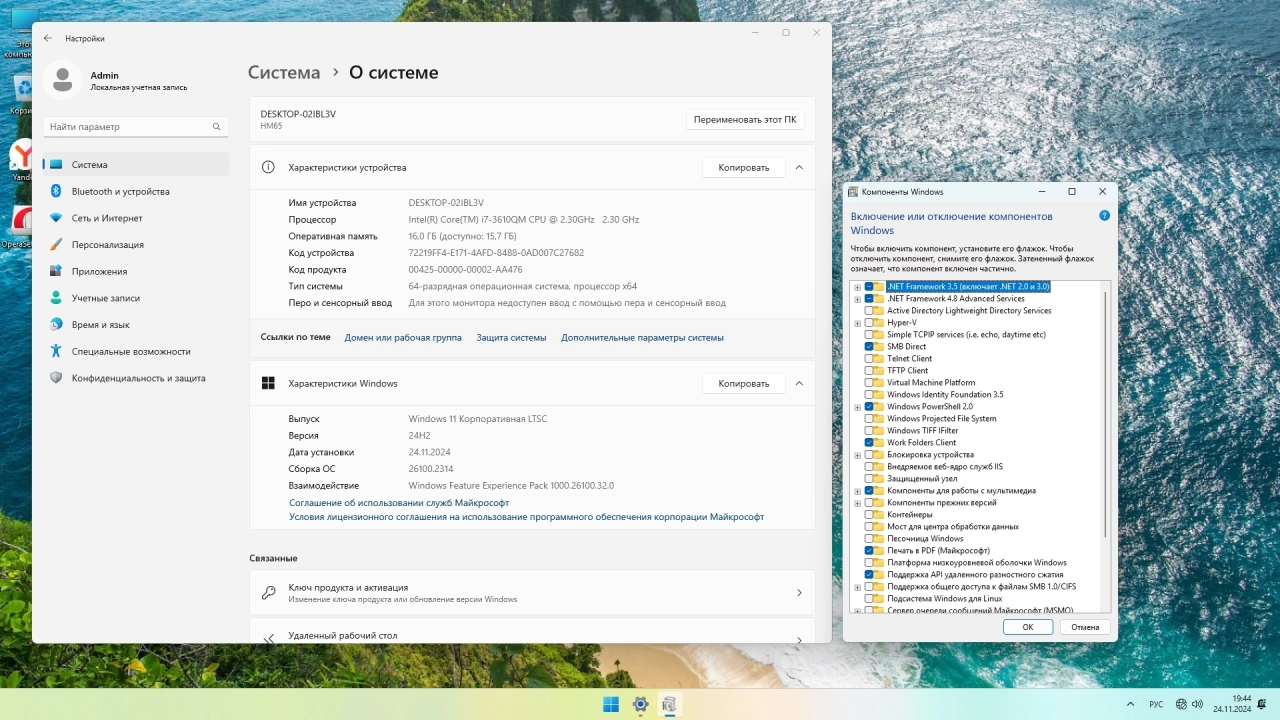Toggle the .NET Framework 3.5 checkbox
This screenshot has width=1280, height=720.
point(869,287)
